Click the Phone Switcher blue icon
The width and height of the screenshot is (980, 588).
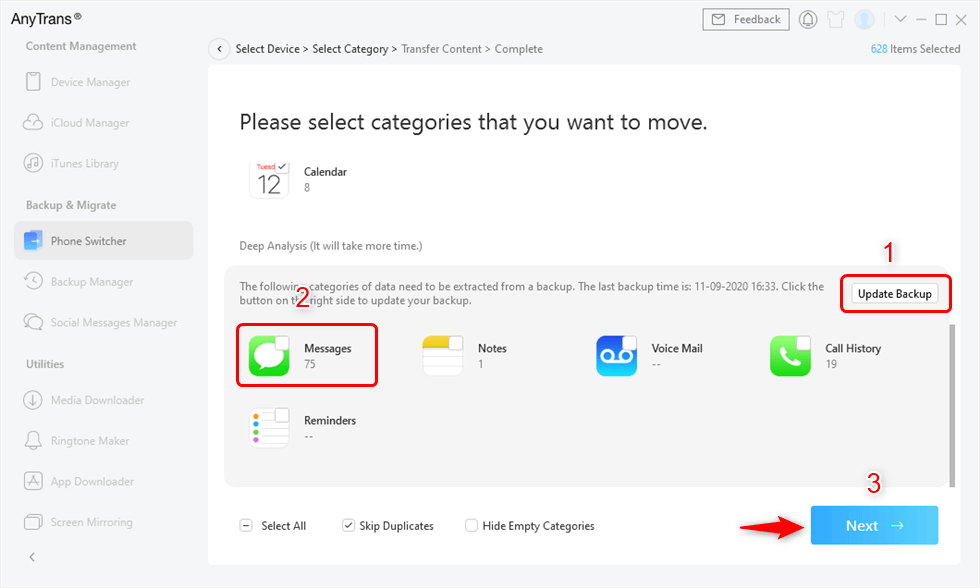click(x=33, y=241)
